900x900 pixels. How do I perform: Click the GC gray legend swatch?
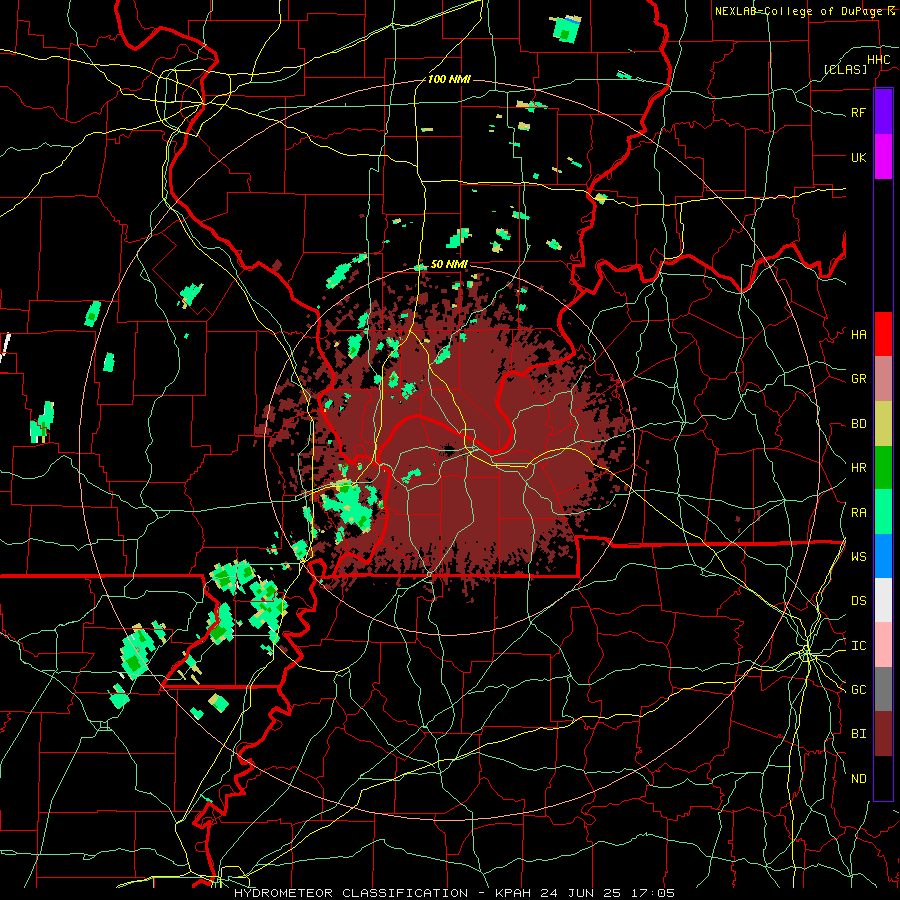(x=883, y=689)
